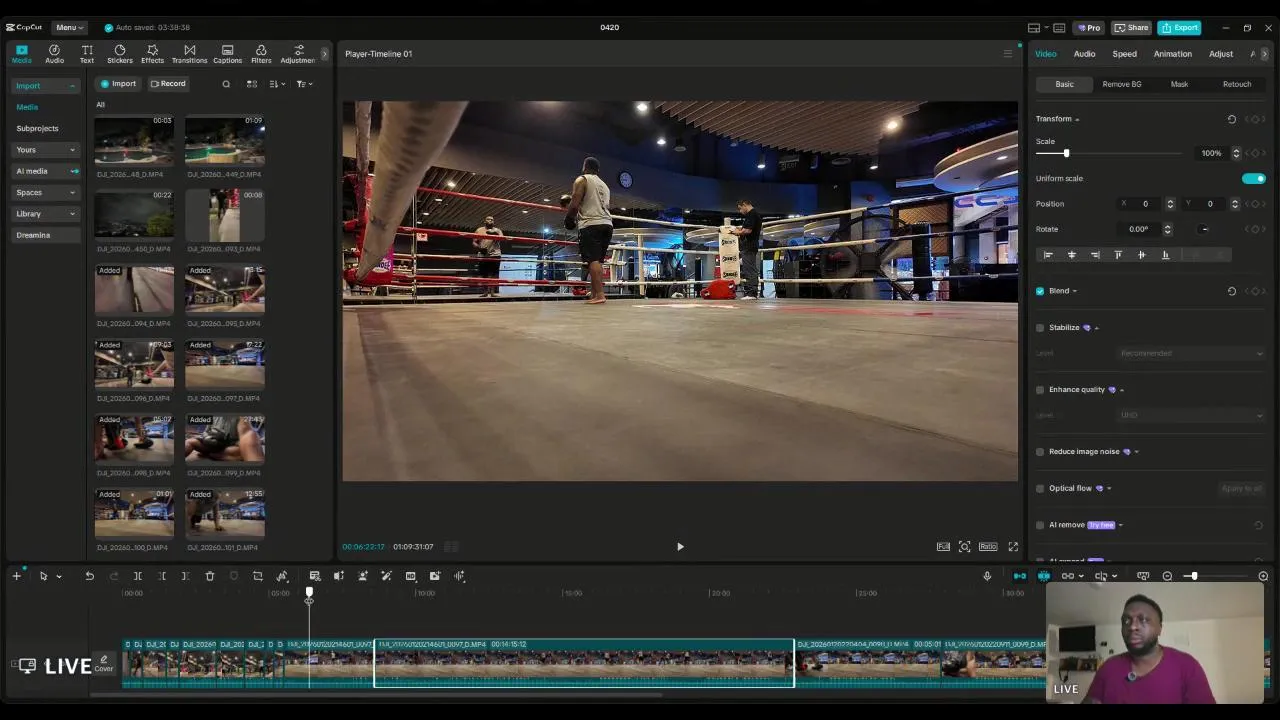Click the Share button
This screenshot has width=1280, height=720.
tap(1131, 28)
